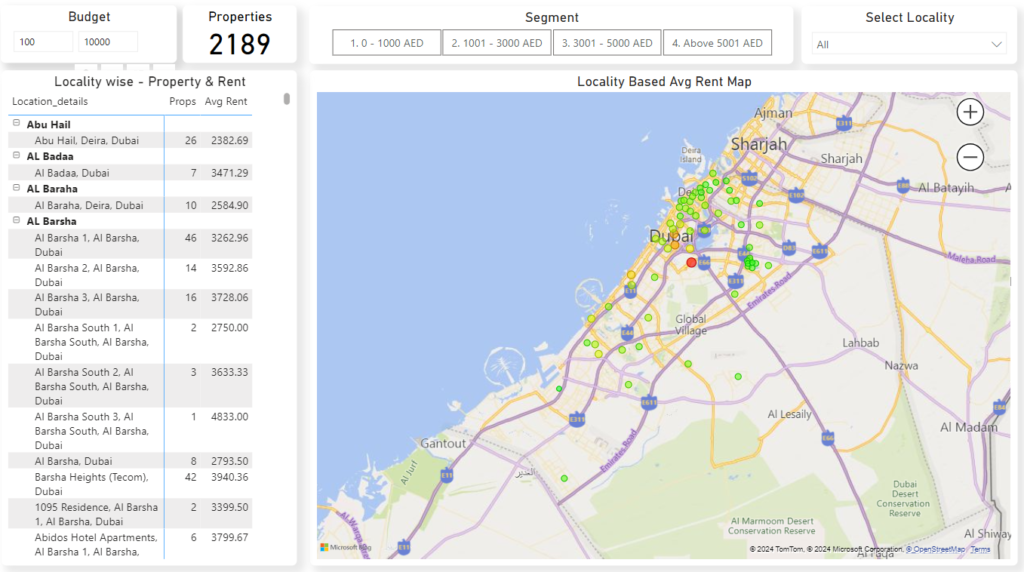Select the Al Barsha, Dubai row
1024x572 pixels.
click(130, 461)
